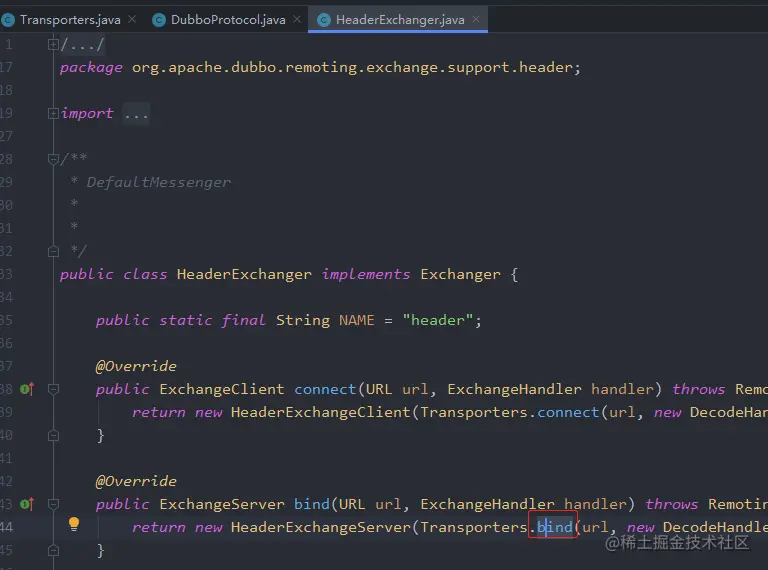Click the HeaderExchanger class name

tap(244, 274)
